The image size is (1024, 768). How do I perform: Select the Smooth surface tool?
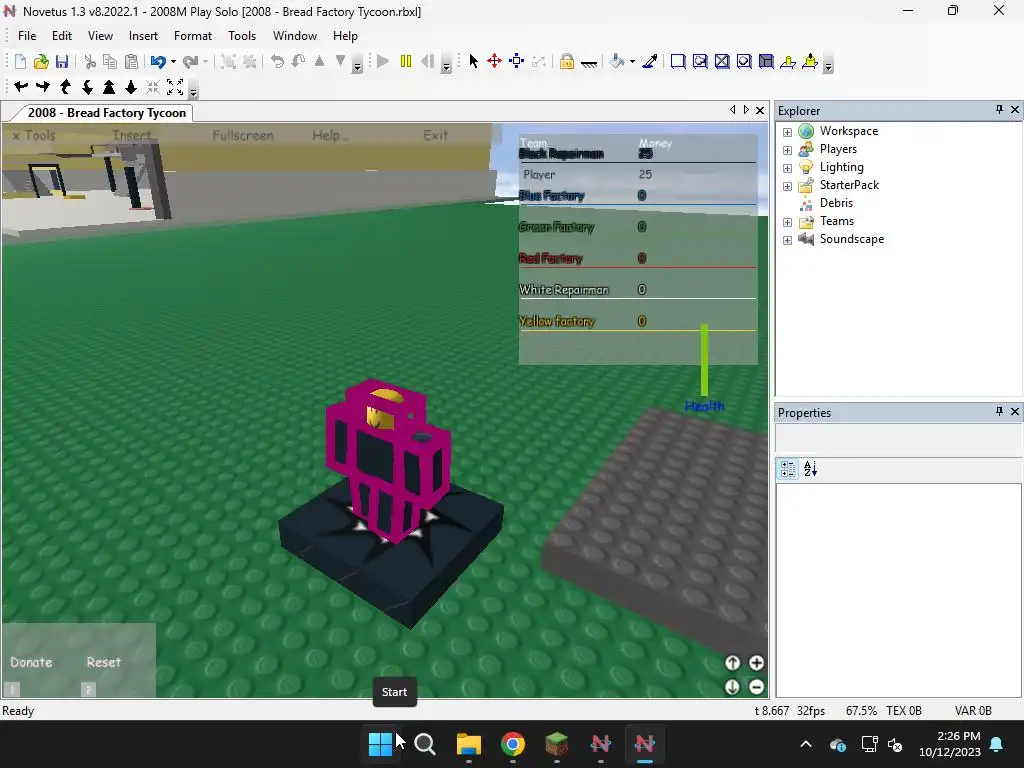pyautogui.click(x=678, y=61)
